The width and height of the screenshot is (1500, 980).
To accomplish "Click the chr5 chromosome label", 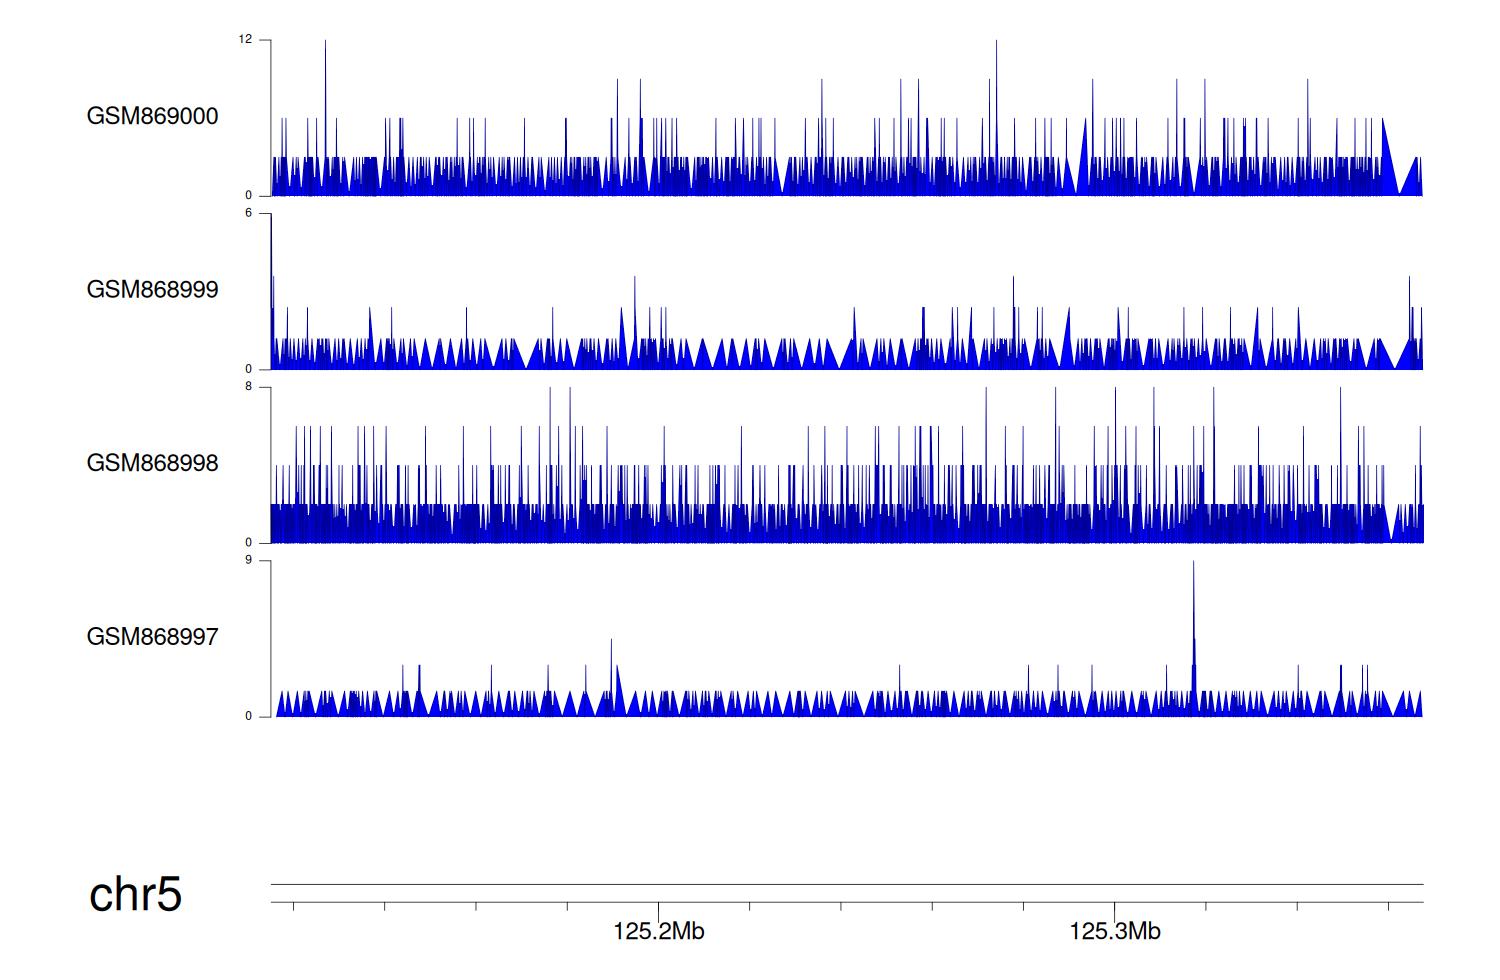I will (135, 894).
